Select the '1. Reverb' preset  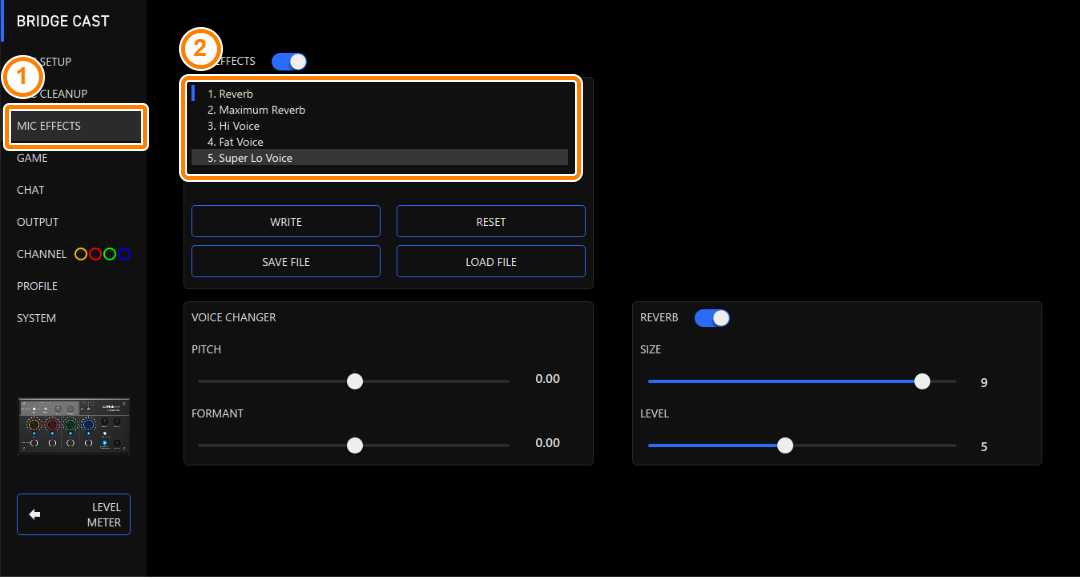pos(380,94)
